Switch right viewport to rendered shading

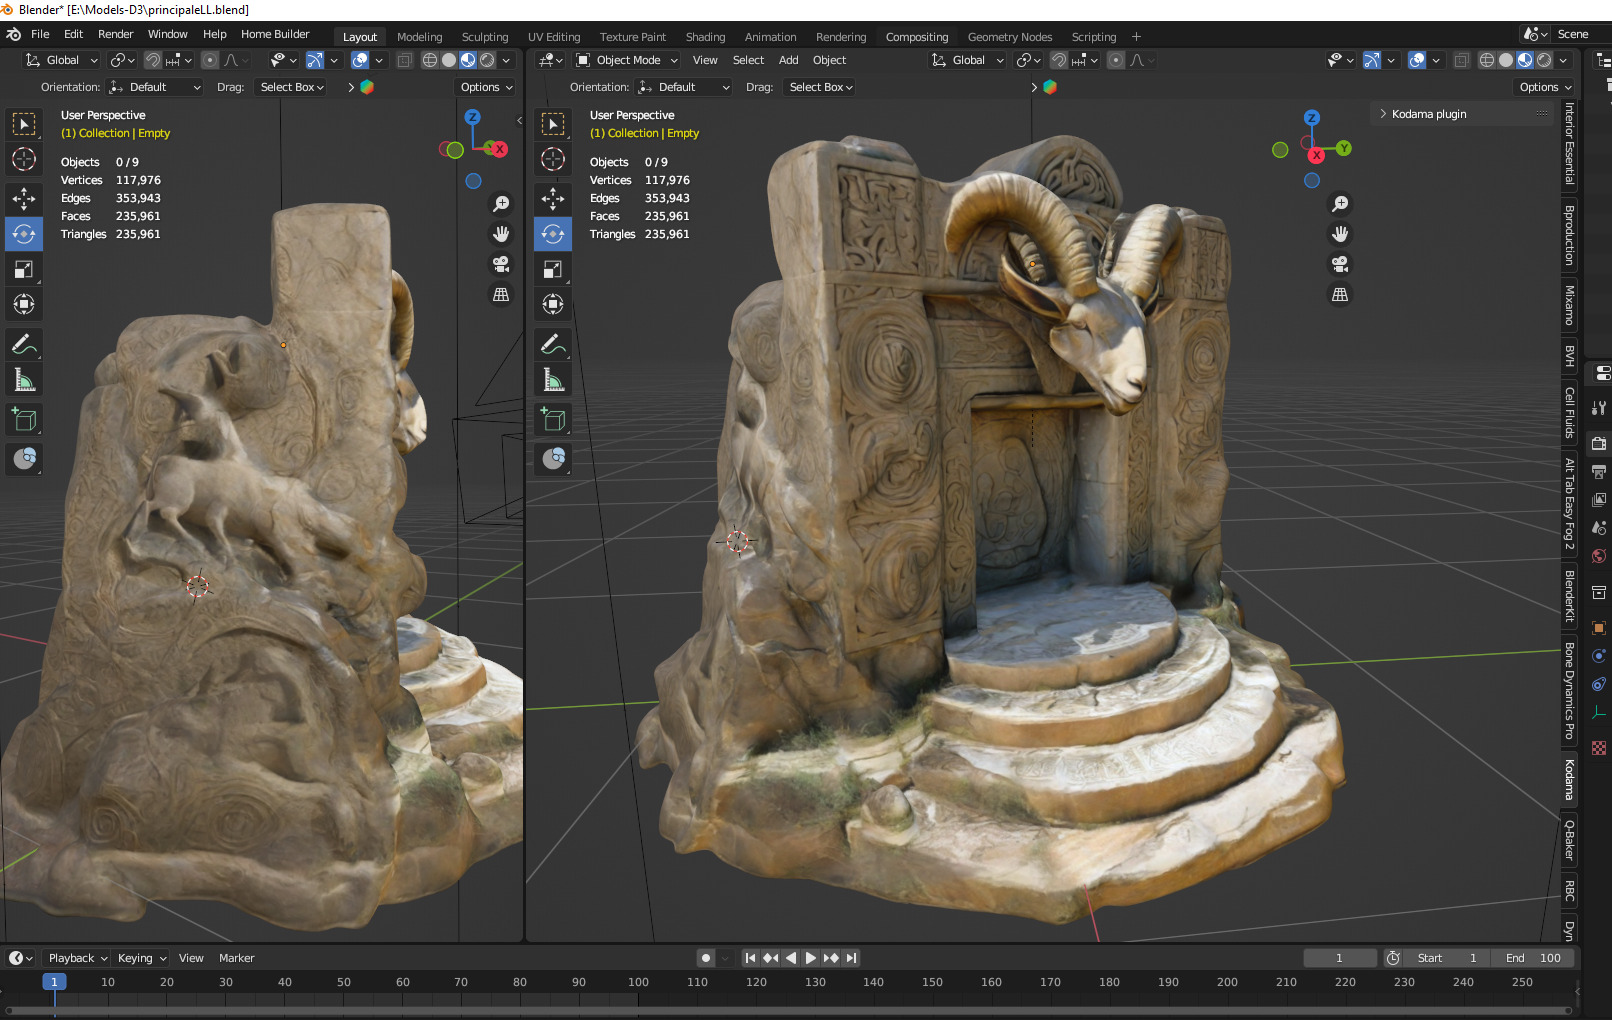(1544, 60)
